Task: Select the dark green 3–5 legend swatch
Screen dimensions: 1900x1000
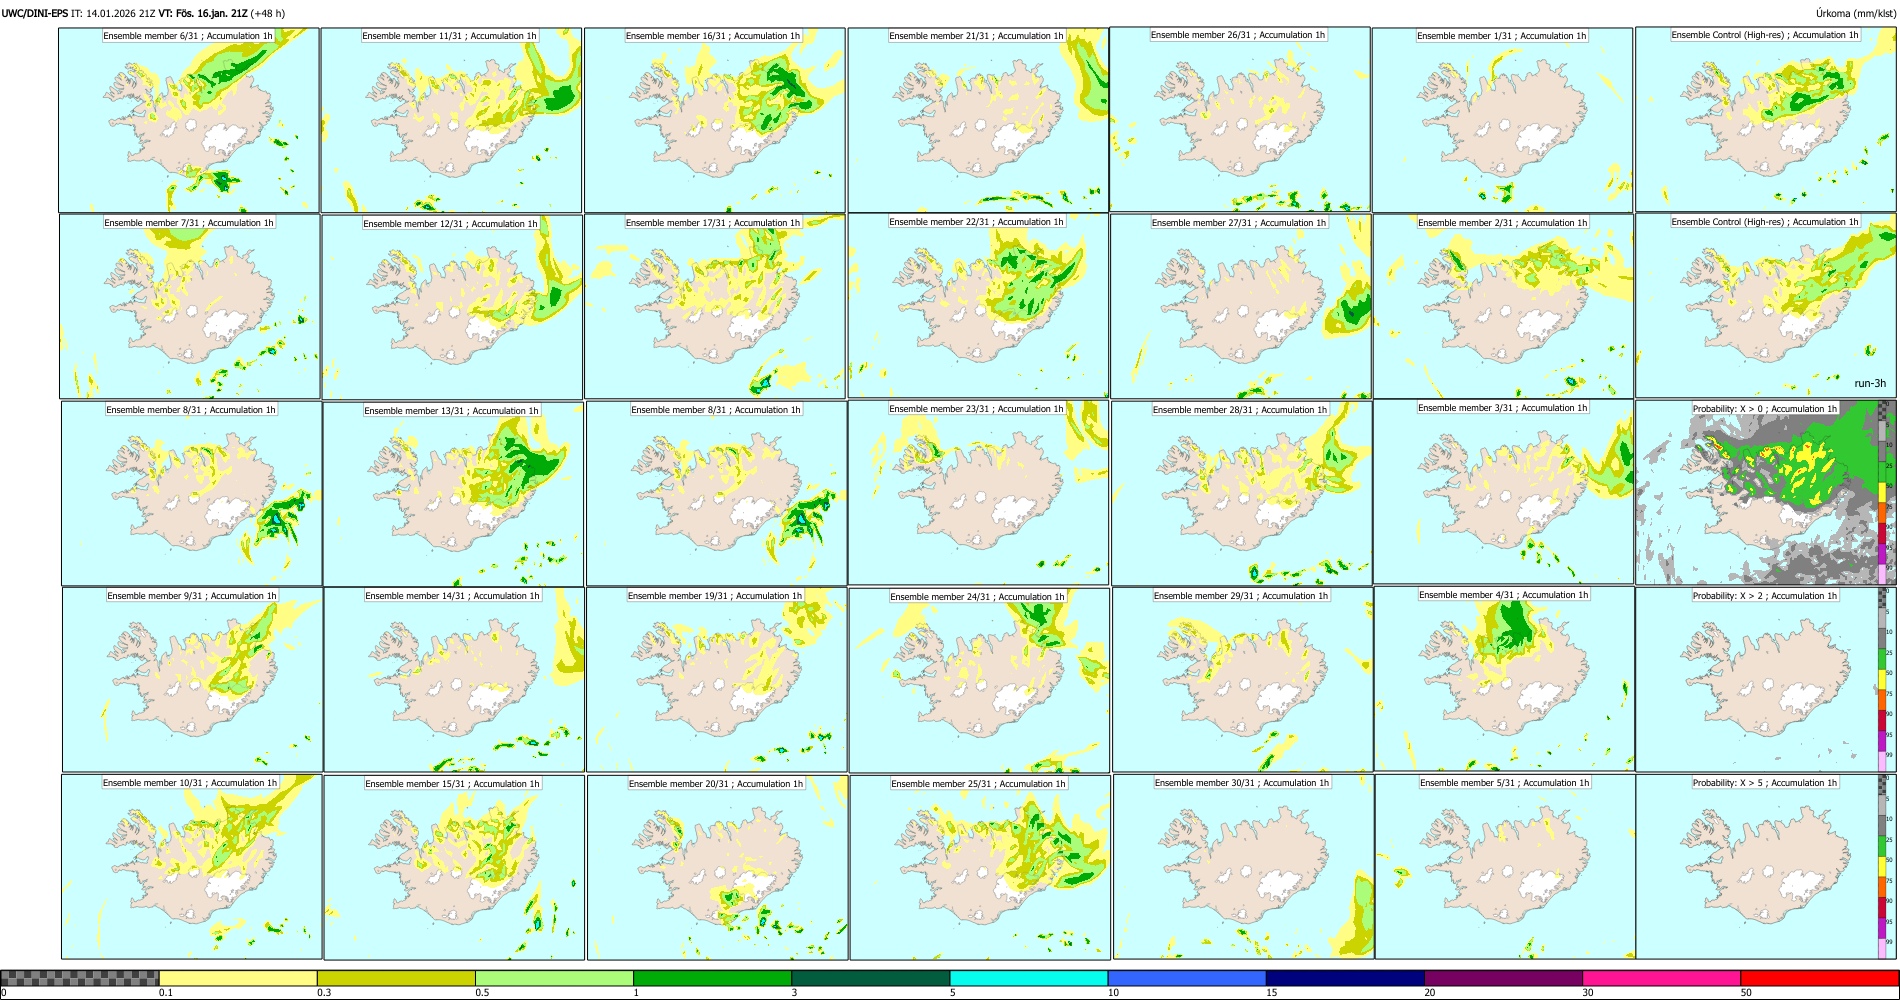Action: (870, 978)
